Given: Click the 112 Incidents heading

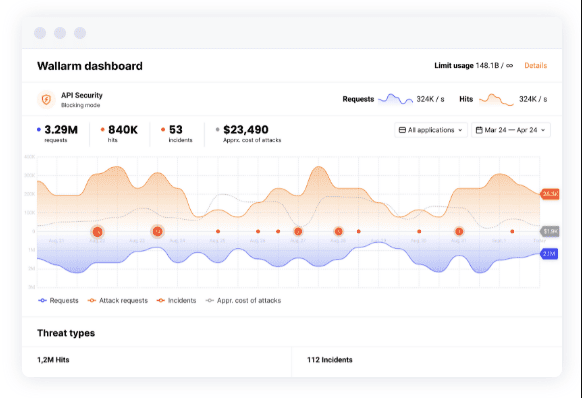Looking at the screenshot, I should 330,359.
